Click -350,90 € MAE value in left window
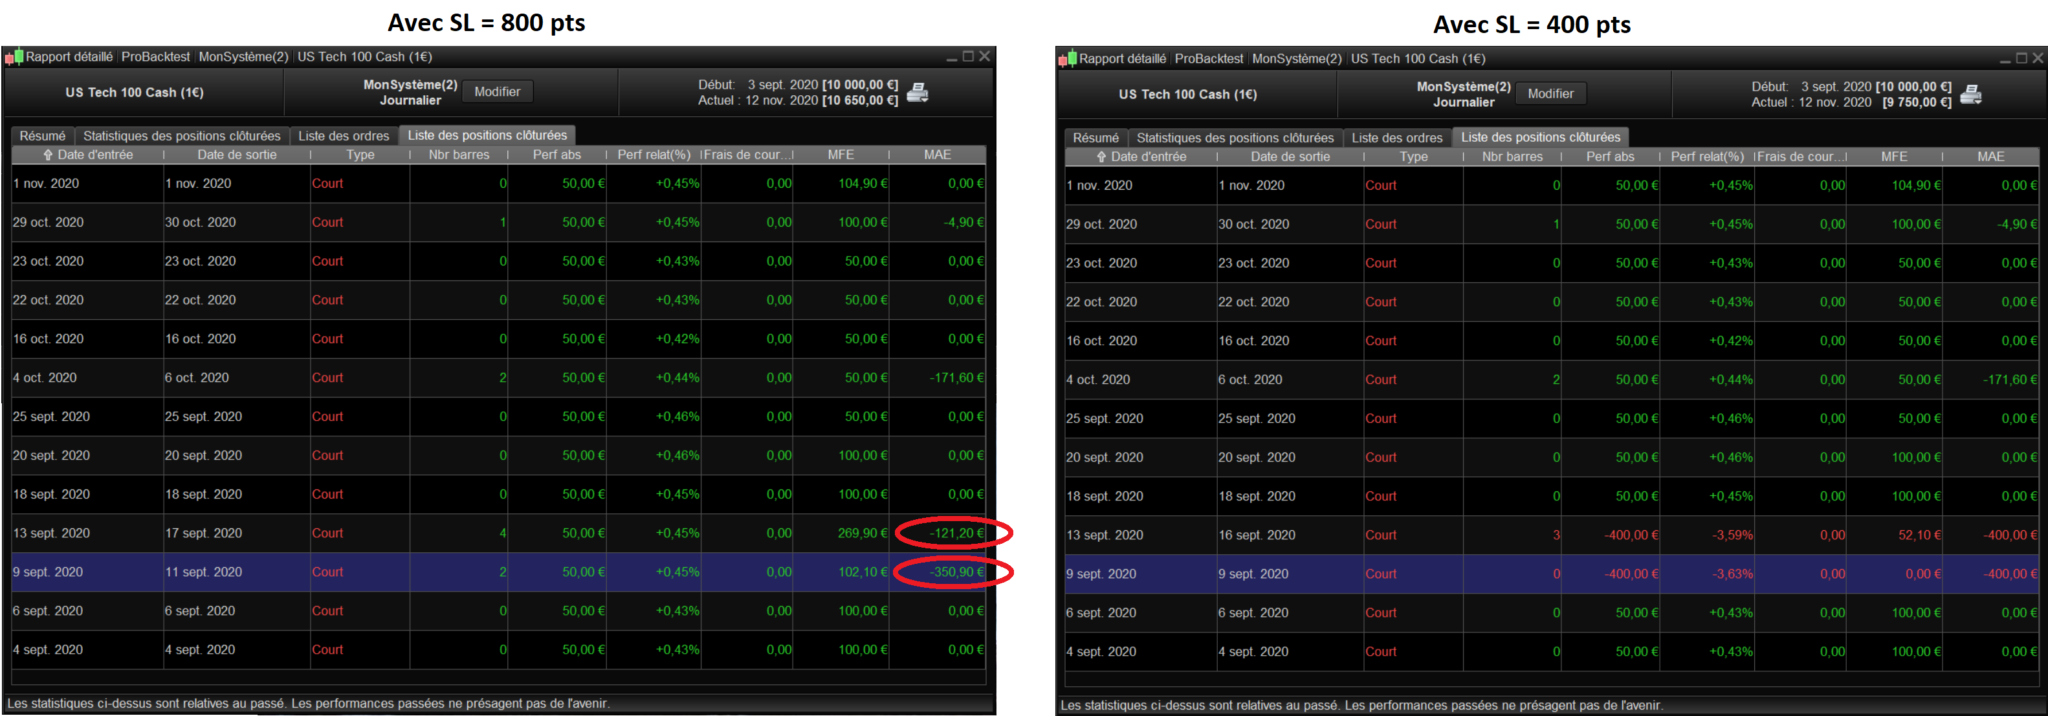Viewport: 2048px width, 716px height. click(957, 572)
